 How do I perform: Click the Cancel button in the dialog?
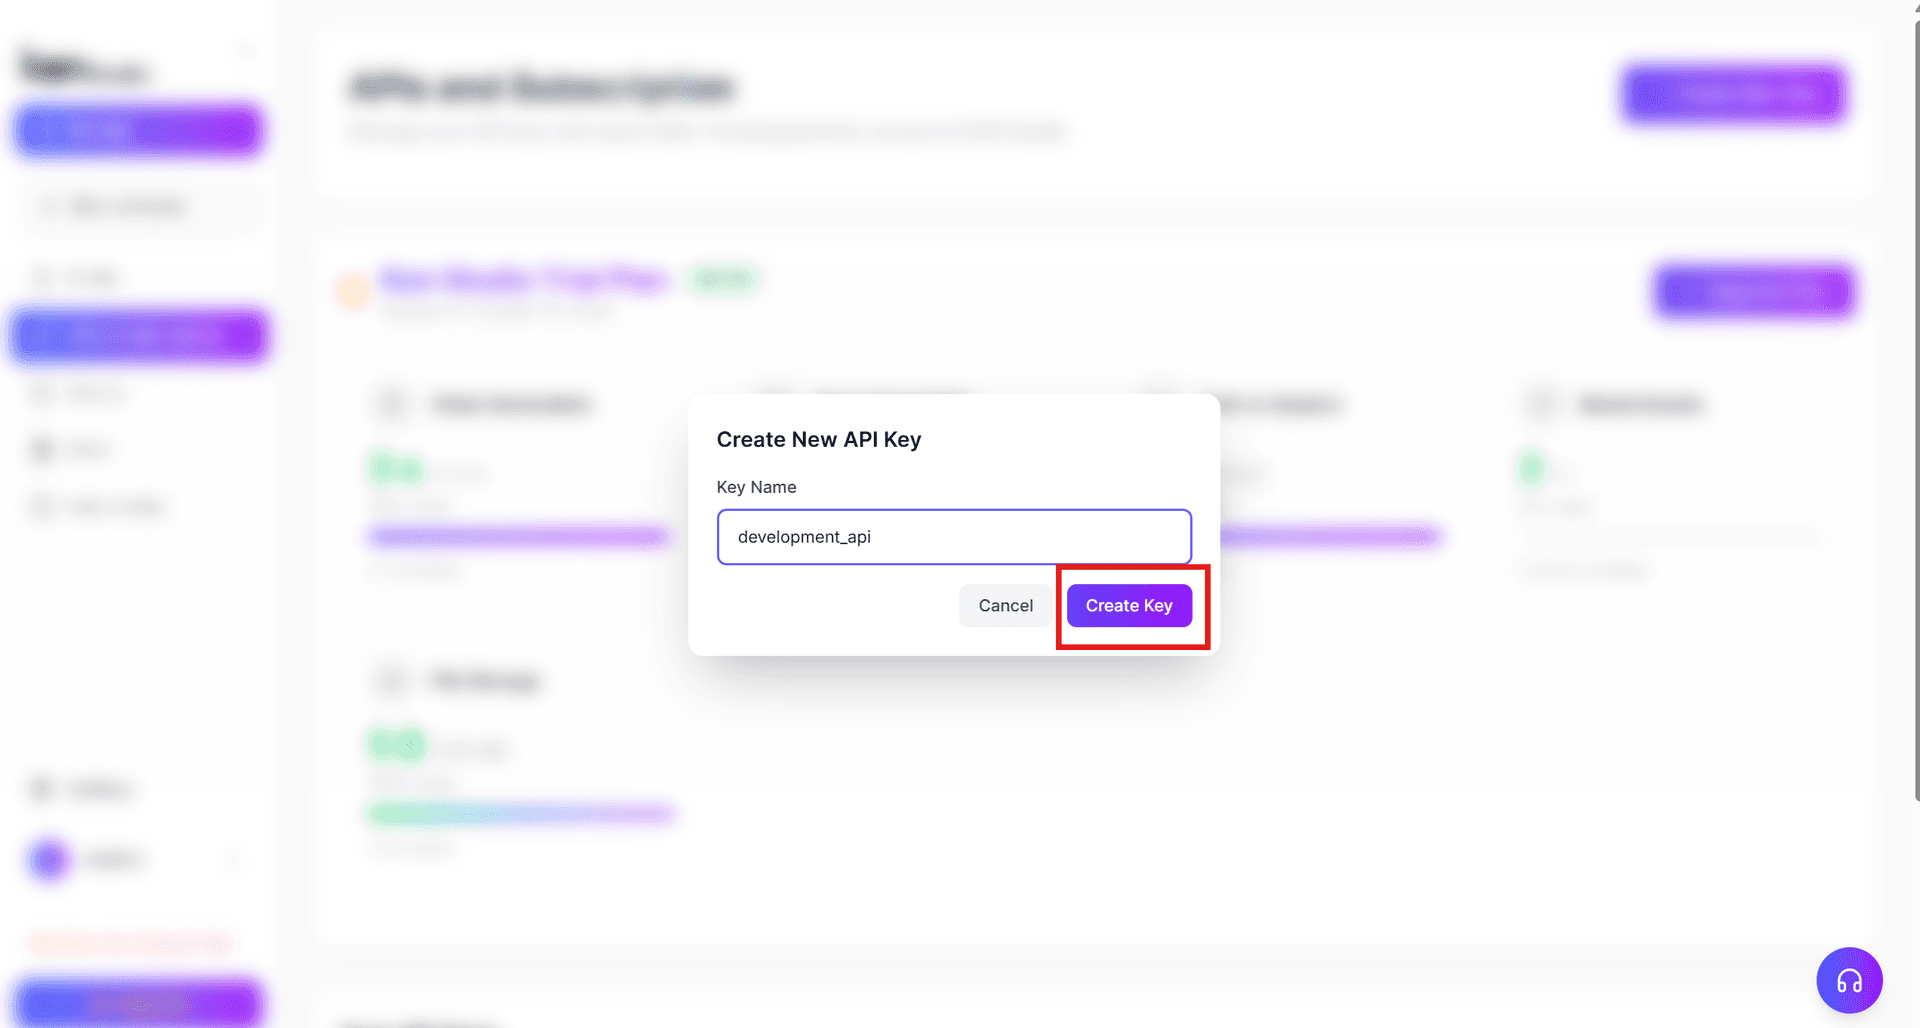(x=1005, y=605)
